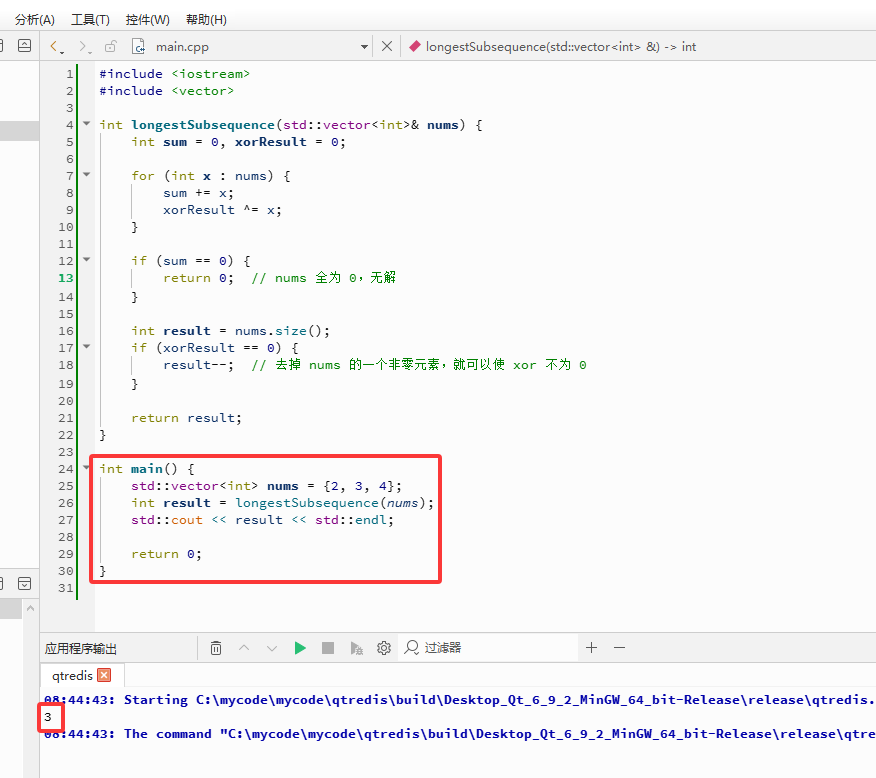Click the 'sum += x;' statement
This screenshot has width=876, height=778.
click(x=198, y=193)
